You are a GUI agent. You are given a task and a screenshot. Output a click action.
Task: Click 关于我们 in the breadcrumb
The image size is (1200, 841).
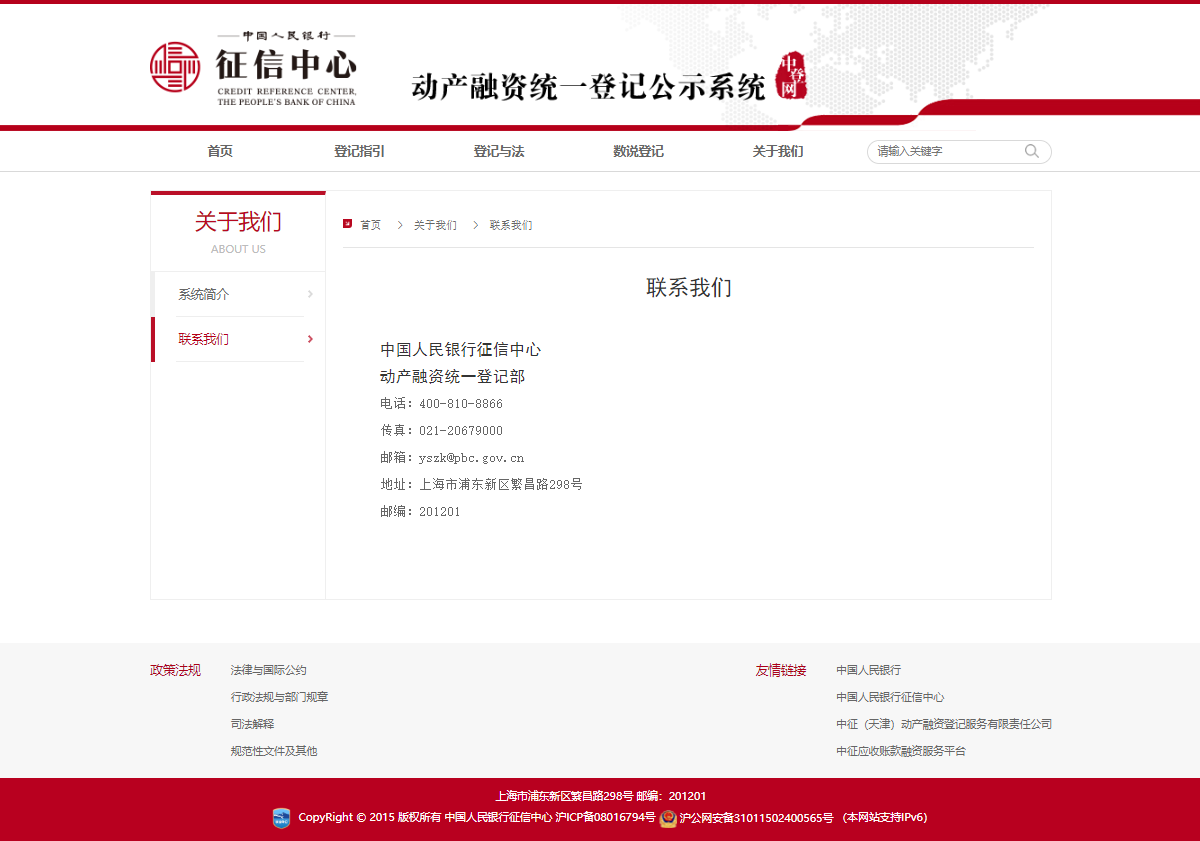pyautogui.click(x=435, y=225)
